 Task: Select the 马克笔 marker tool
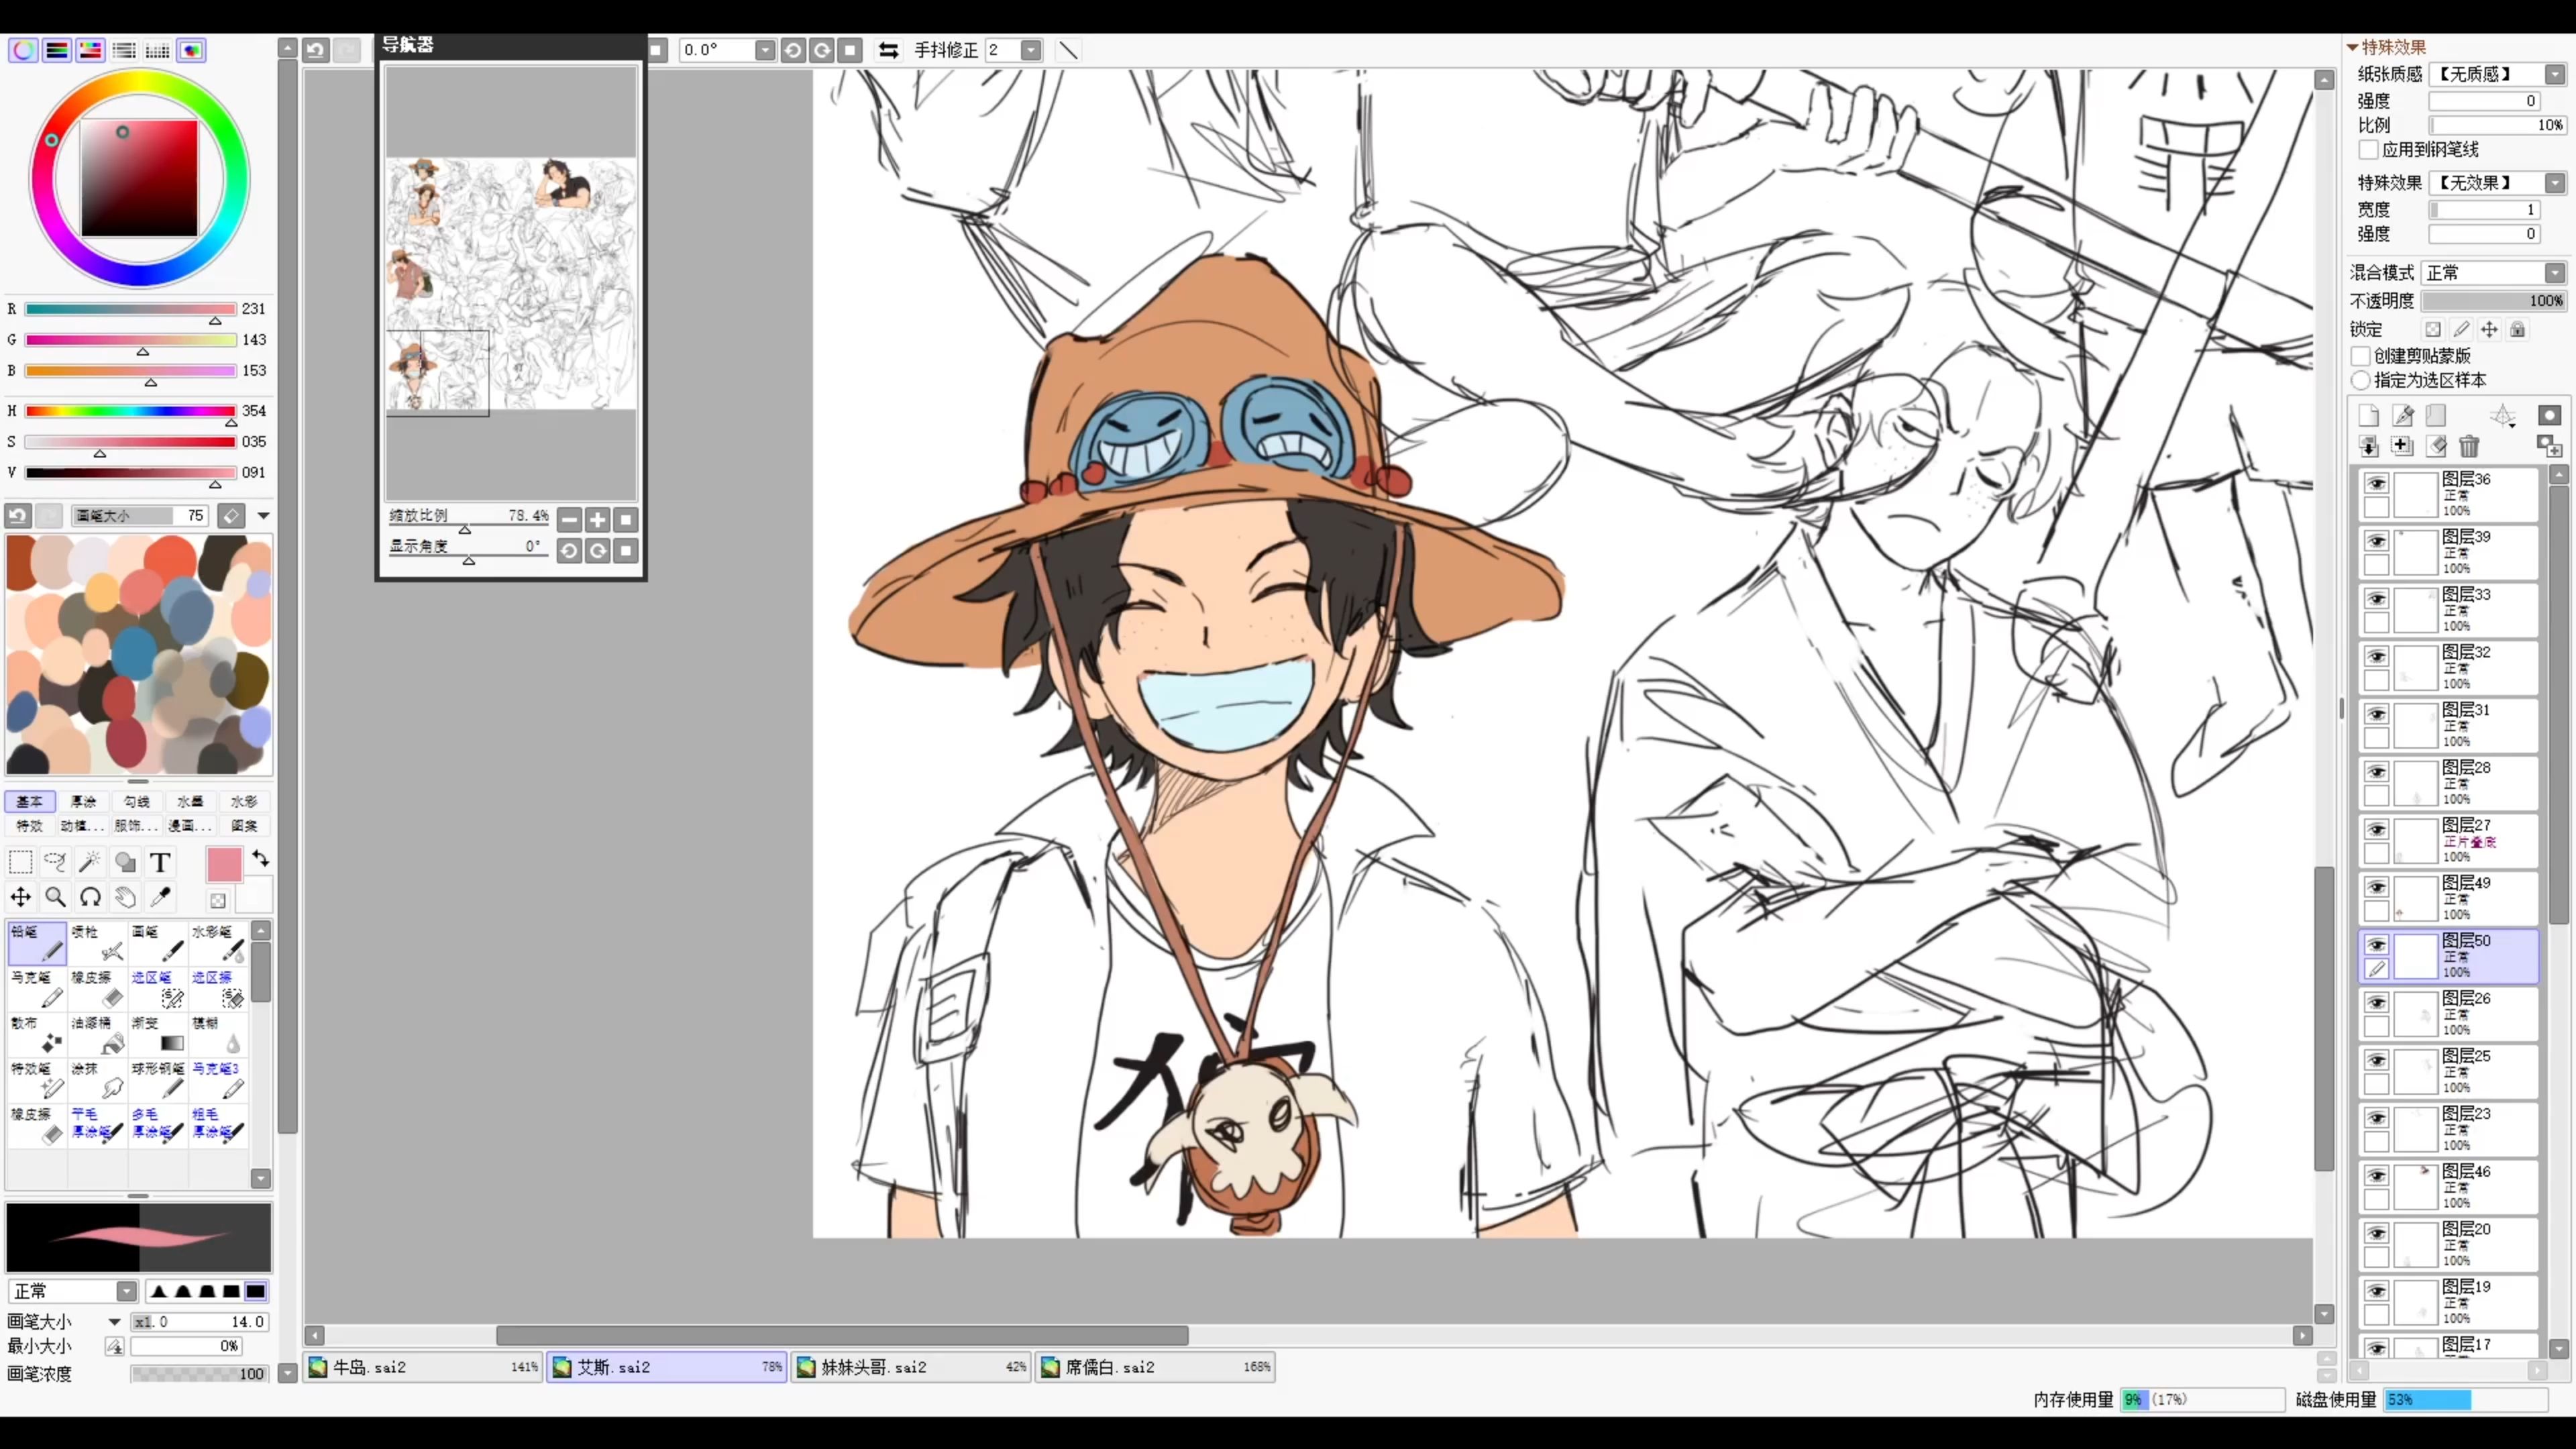pyautogui.click(x=37, y=989)
